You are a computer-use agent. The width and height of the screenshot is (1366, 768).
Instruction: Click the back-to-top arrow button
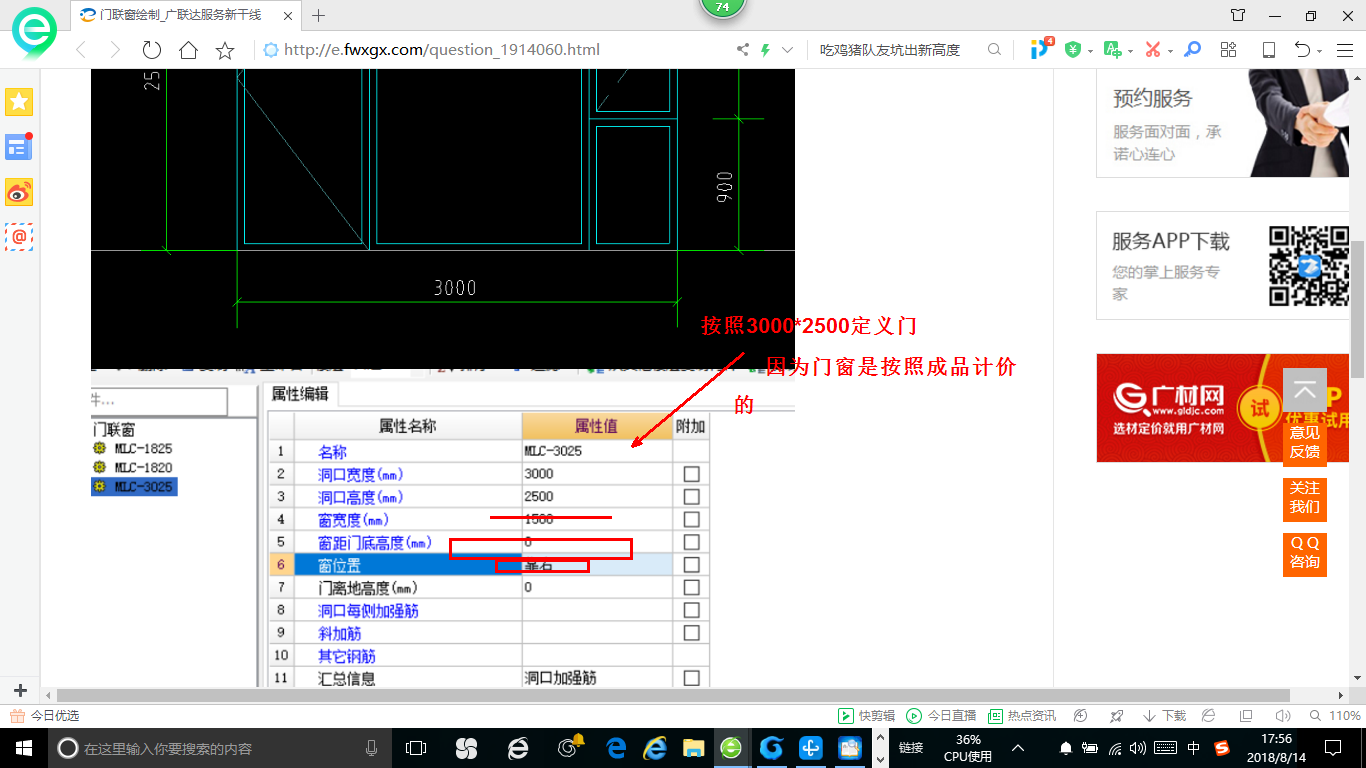tap(1305, 391)
